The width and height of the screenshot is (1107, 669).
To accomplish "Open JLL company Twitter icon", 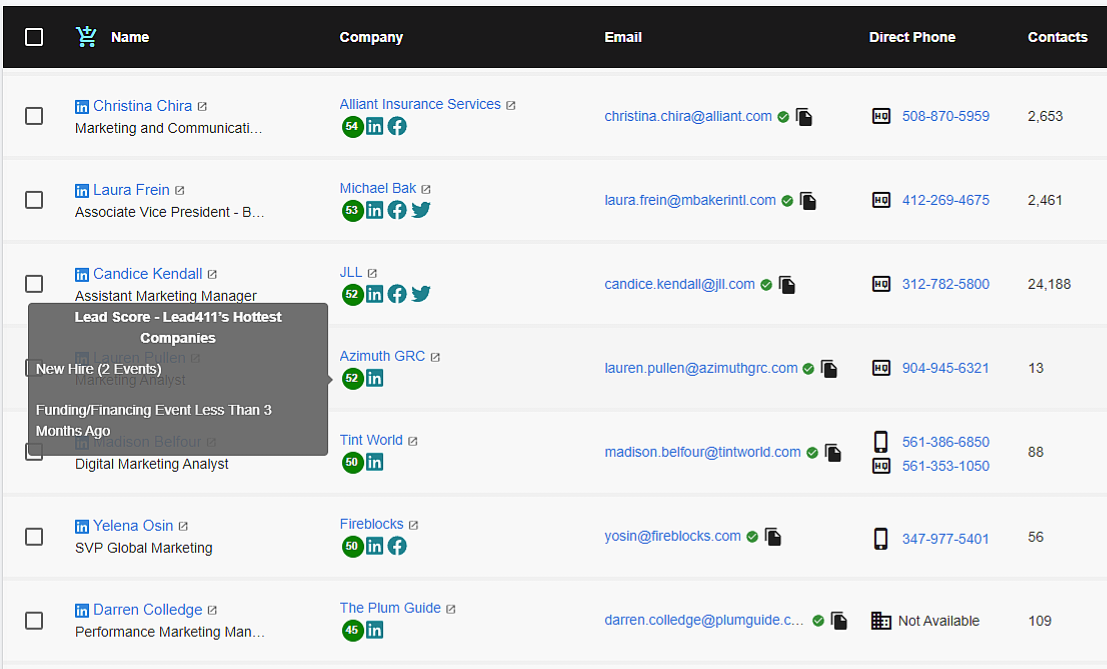I will 421,294.
